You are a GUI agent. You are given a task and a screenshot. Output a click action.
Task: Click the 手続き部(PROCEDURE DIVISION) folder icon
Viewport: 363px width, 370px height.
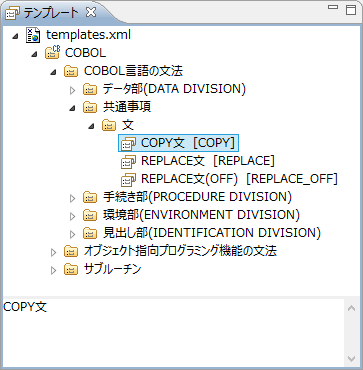(90, 197)
